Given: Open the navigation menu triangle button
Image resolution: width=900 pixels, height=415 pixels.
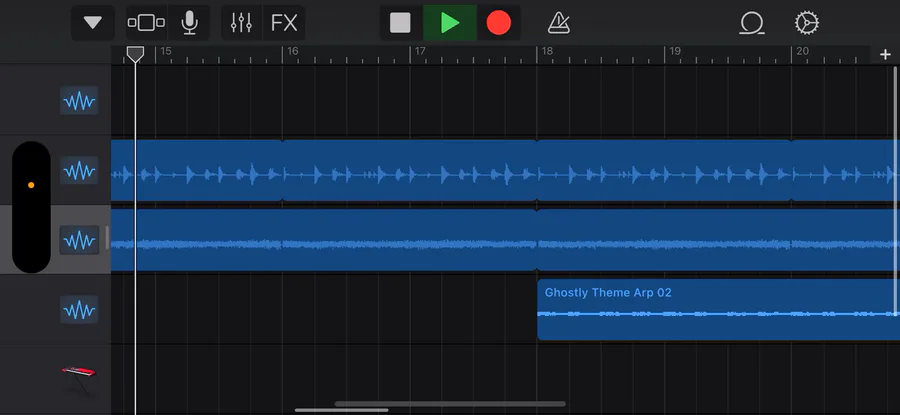Looking at the screenshot, I should pos(92,23).
